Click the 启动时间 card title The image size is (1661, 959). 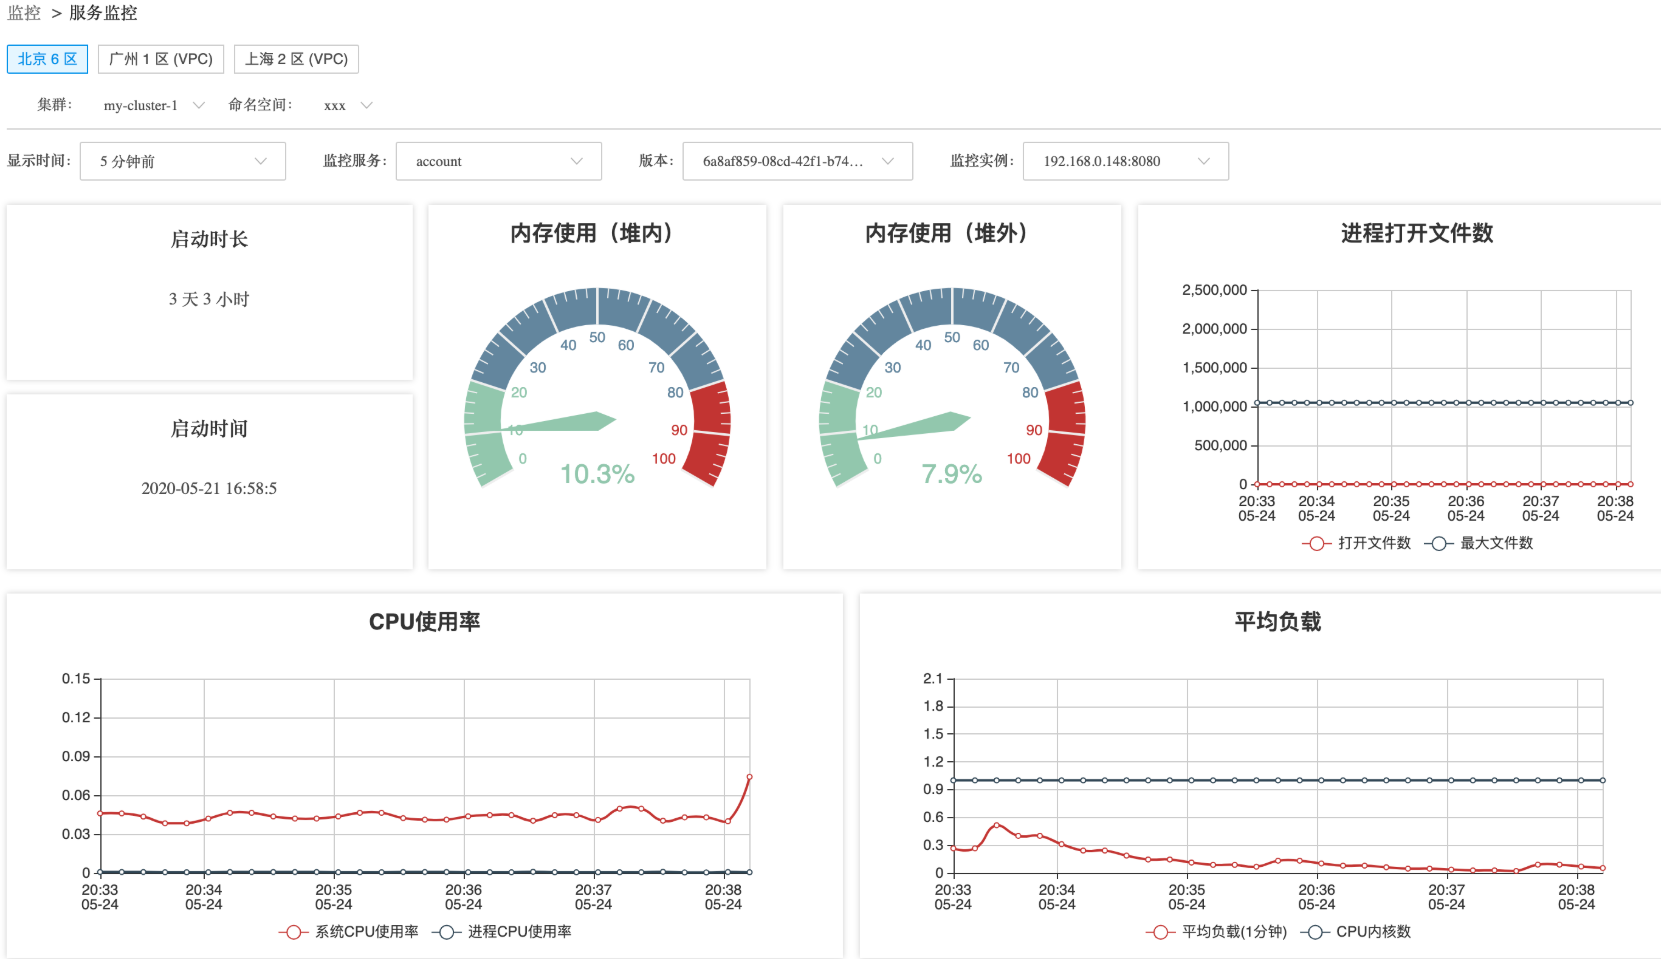point(209,428)
